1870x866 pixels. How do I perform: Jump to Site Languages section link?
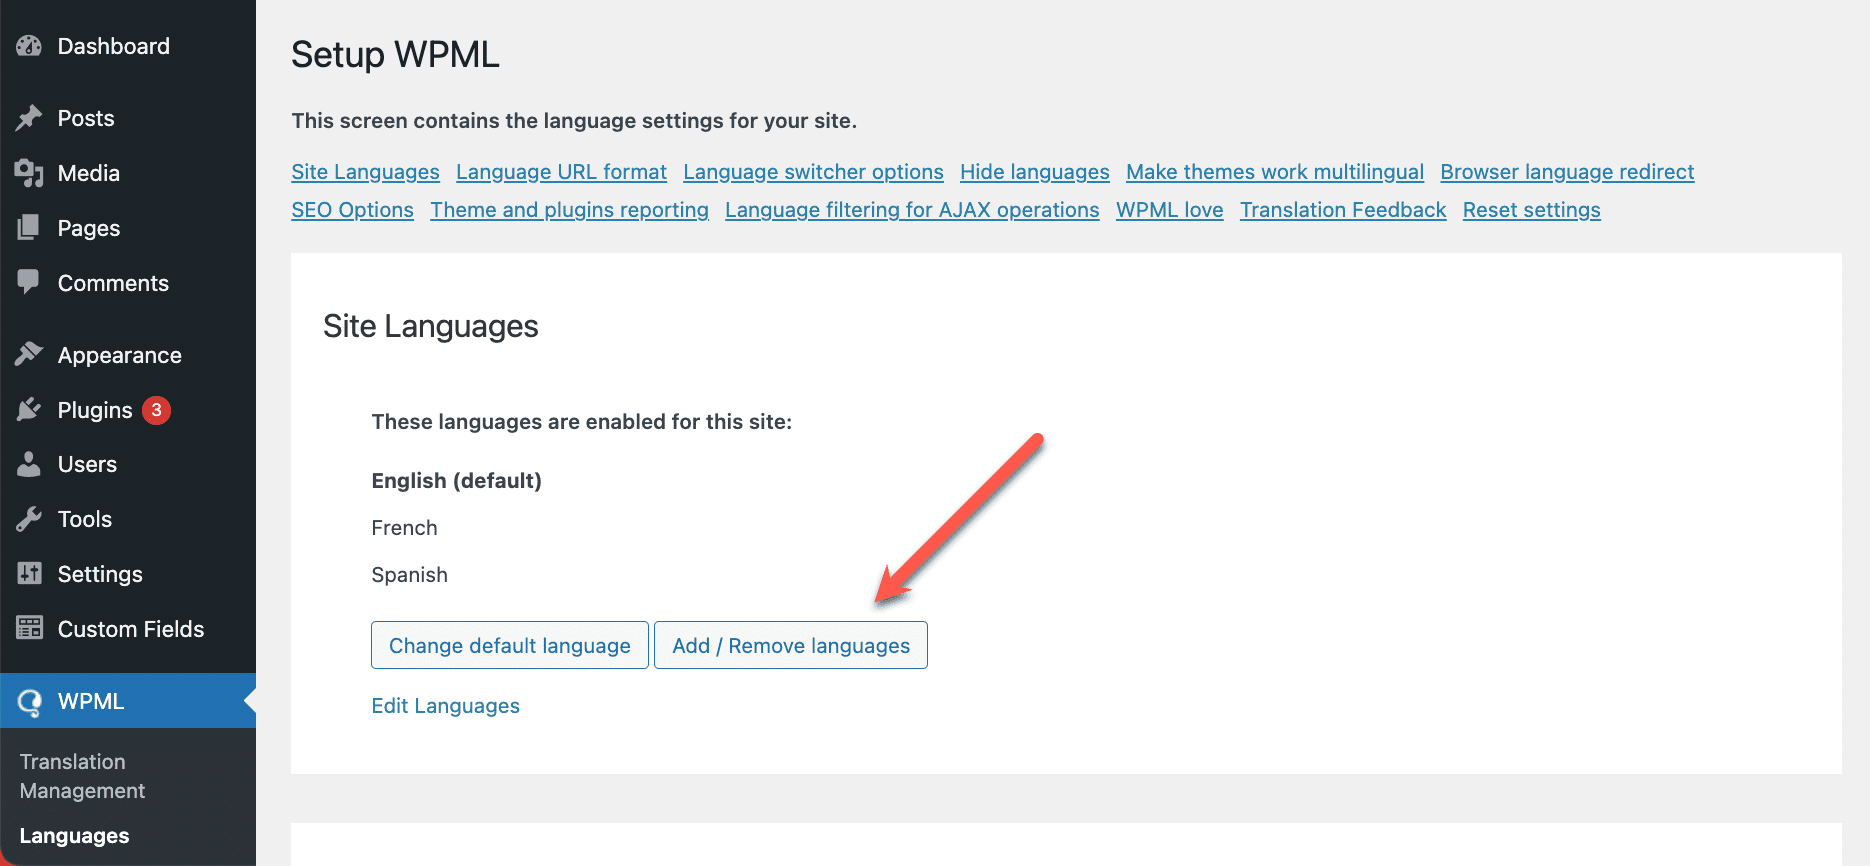[365, 172]
